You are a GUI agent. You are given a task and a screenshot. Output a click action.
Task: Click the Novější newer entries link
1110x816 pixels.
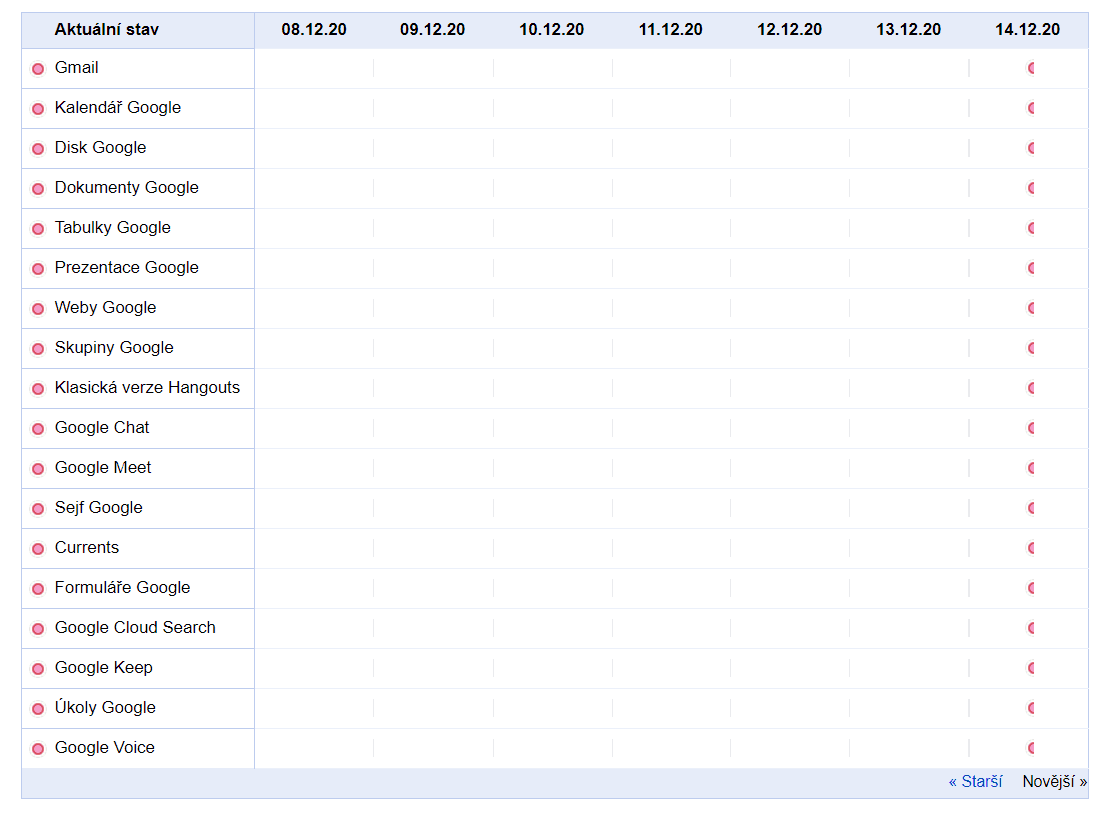click(x=1054, y=782)
